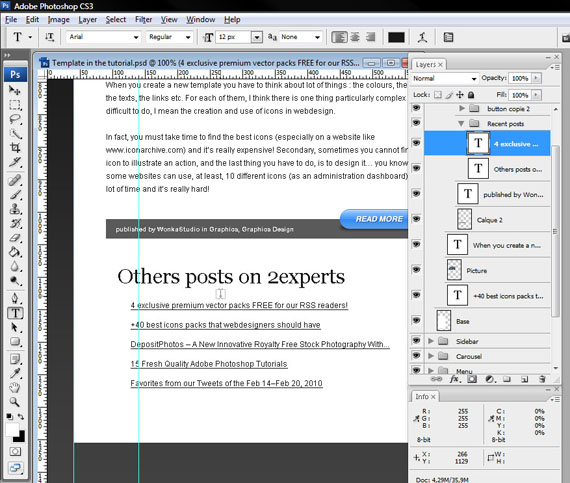Click the center text button
Image resolution: width=570 pixels, height=483 pixels.
(355, 37)
